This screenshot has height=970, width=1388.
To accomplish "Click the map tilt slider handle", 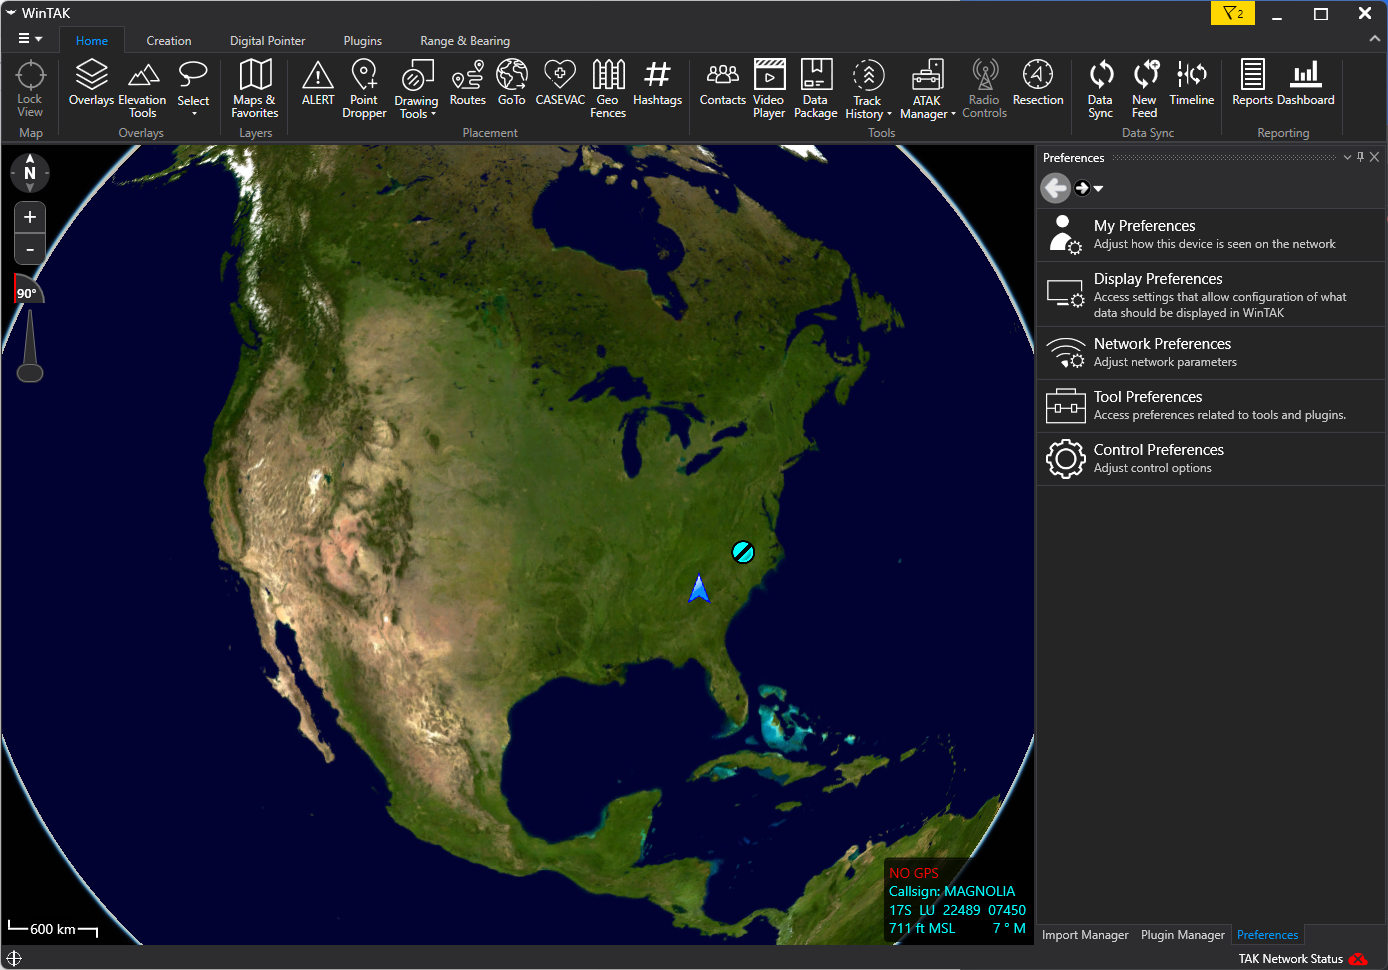I will [30, 372].
